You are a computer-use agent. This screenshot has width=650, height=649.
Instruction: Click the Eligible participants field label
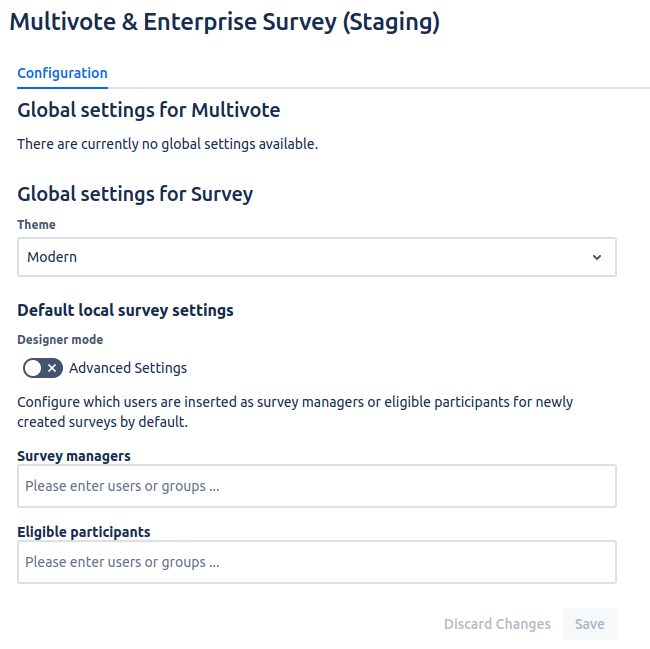click(84, 532)
